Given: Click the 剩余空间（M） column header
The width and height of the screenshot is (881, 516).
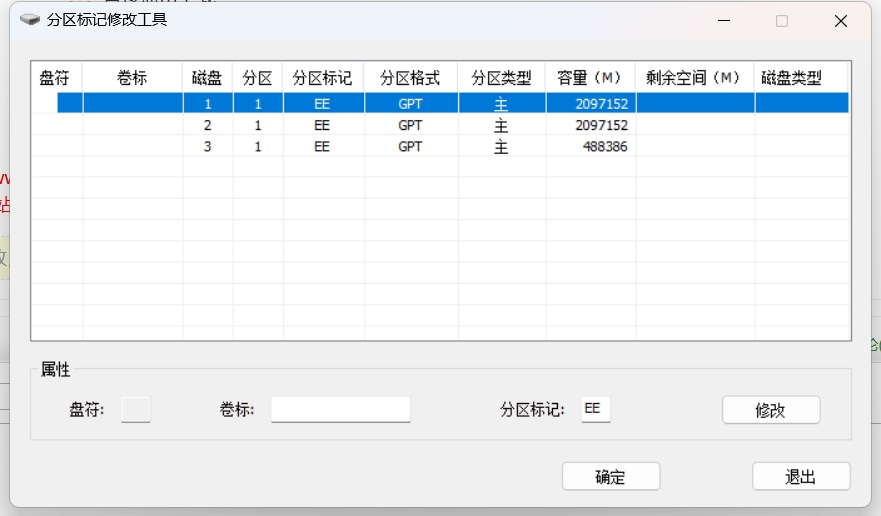Looking at the screenshot, I should tap(694, 78).
